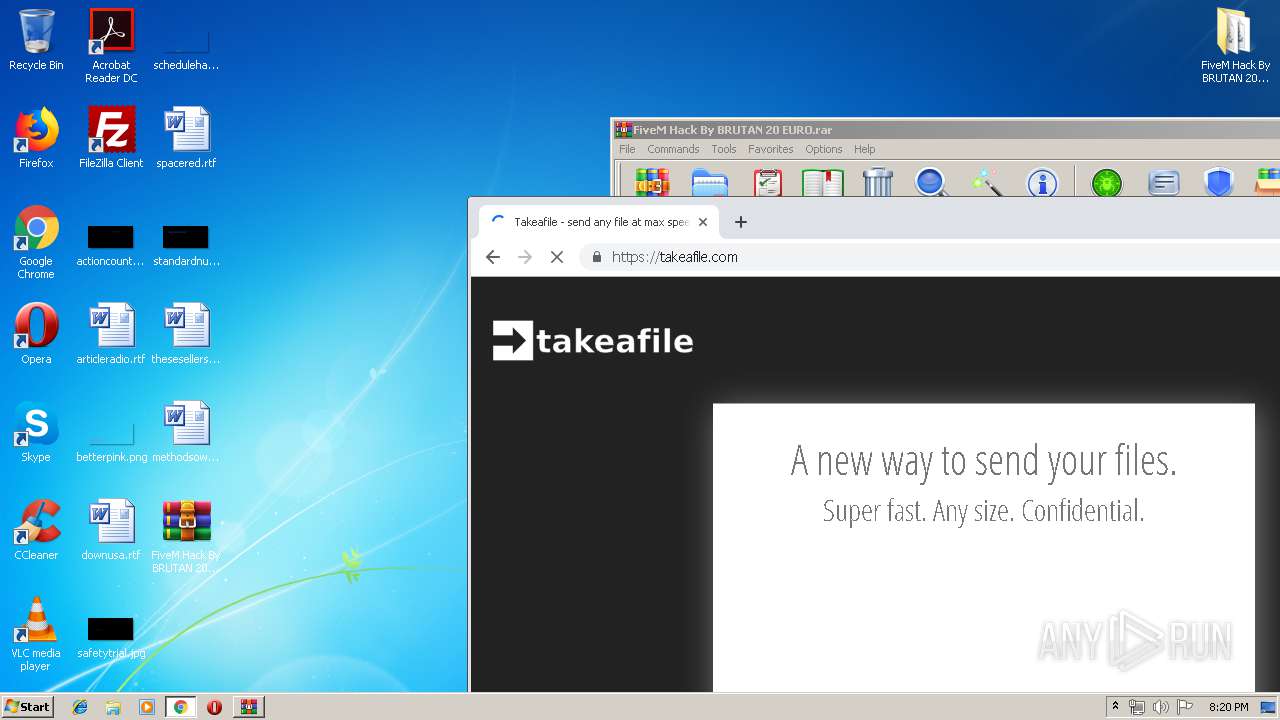
Task: Click the VirusScan green bug icon in WinRAR
Action: pyautogui.click(x=1107, y=182)
